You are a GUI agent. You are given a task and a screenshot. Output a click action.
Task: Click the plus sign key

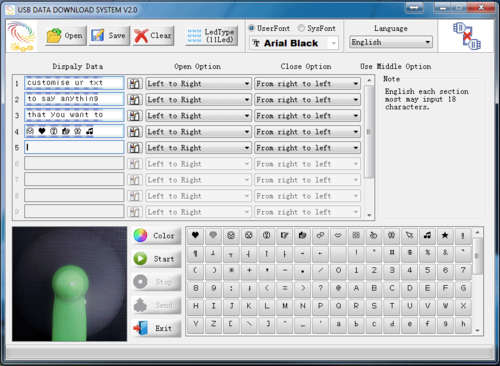[x=249, y=271]
